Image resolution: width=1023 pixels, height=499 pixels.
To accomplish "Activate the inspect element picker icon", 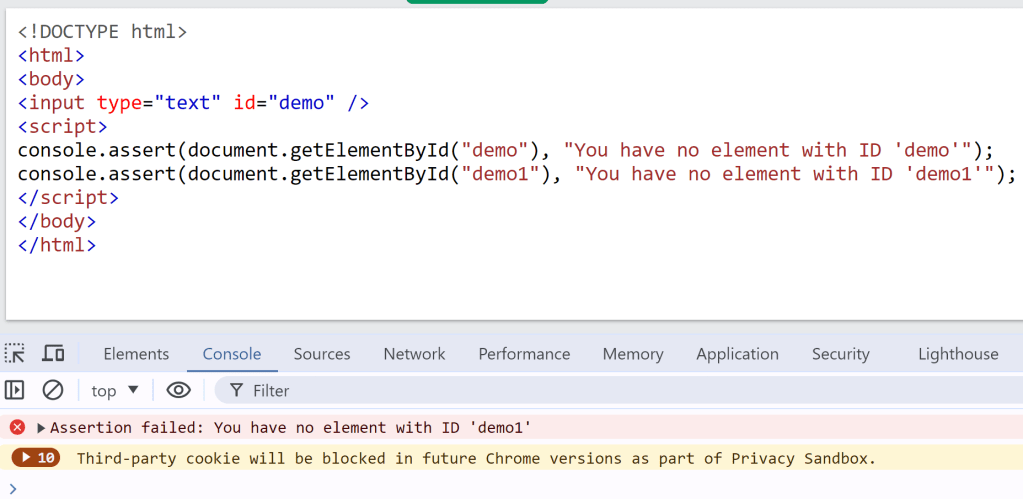I will click(x=15, y=354).
